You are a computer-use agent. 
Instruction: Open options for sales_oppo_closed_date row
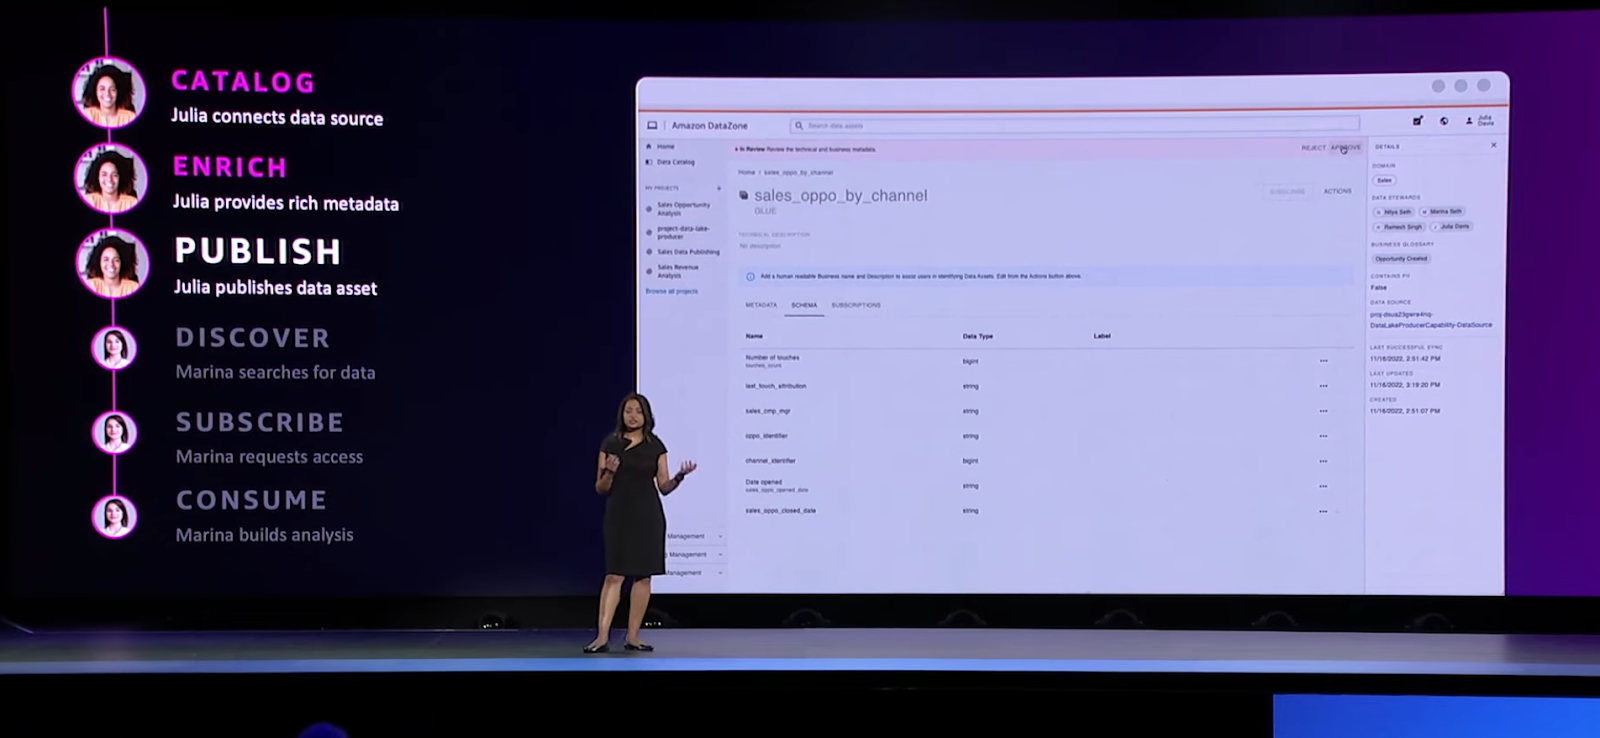(1323, 511)
